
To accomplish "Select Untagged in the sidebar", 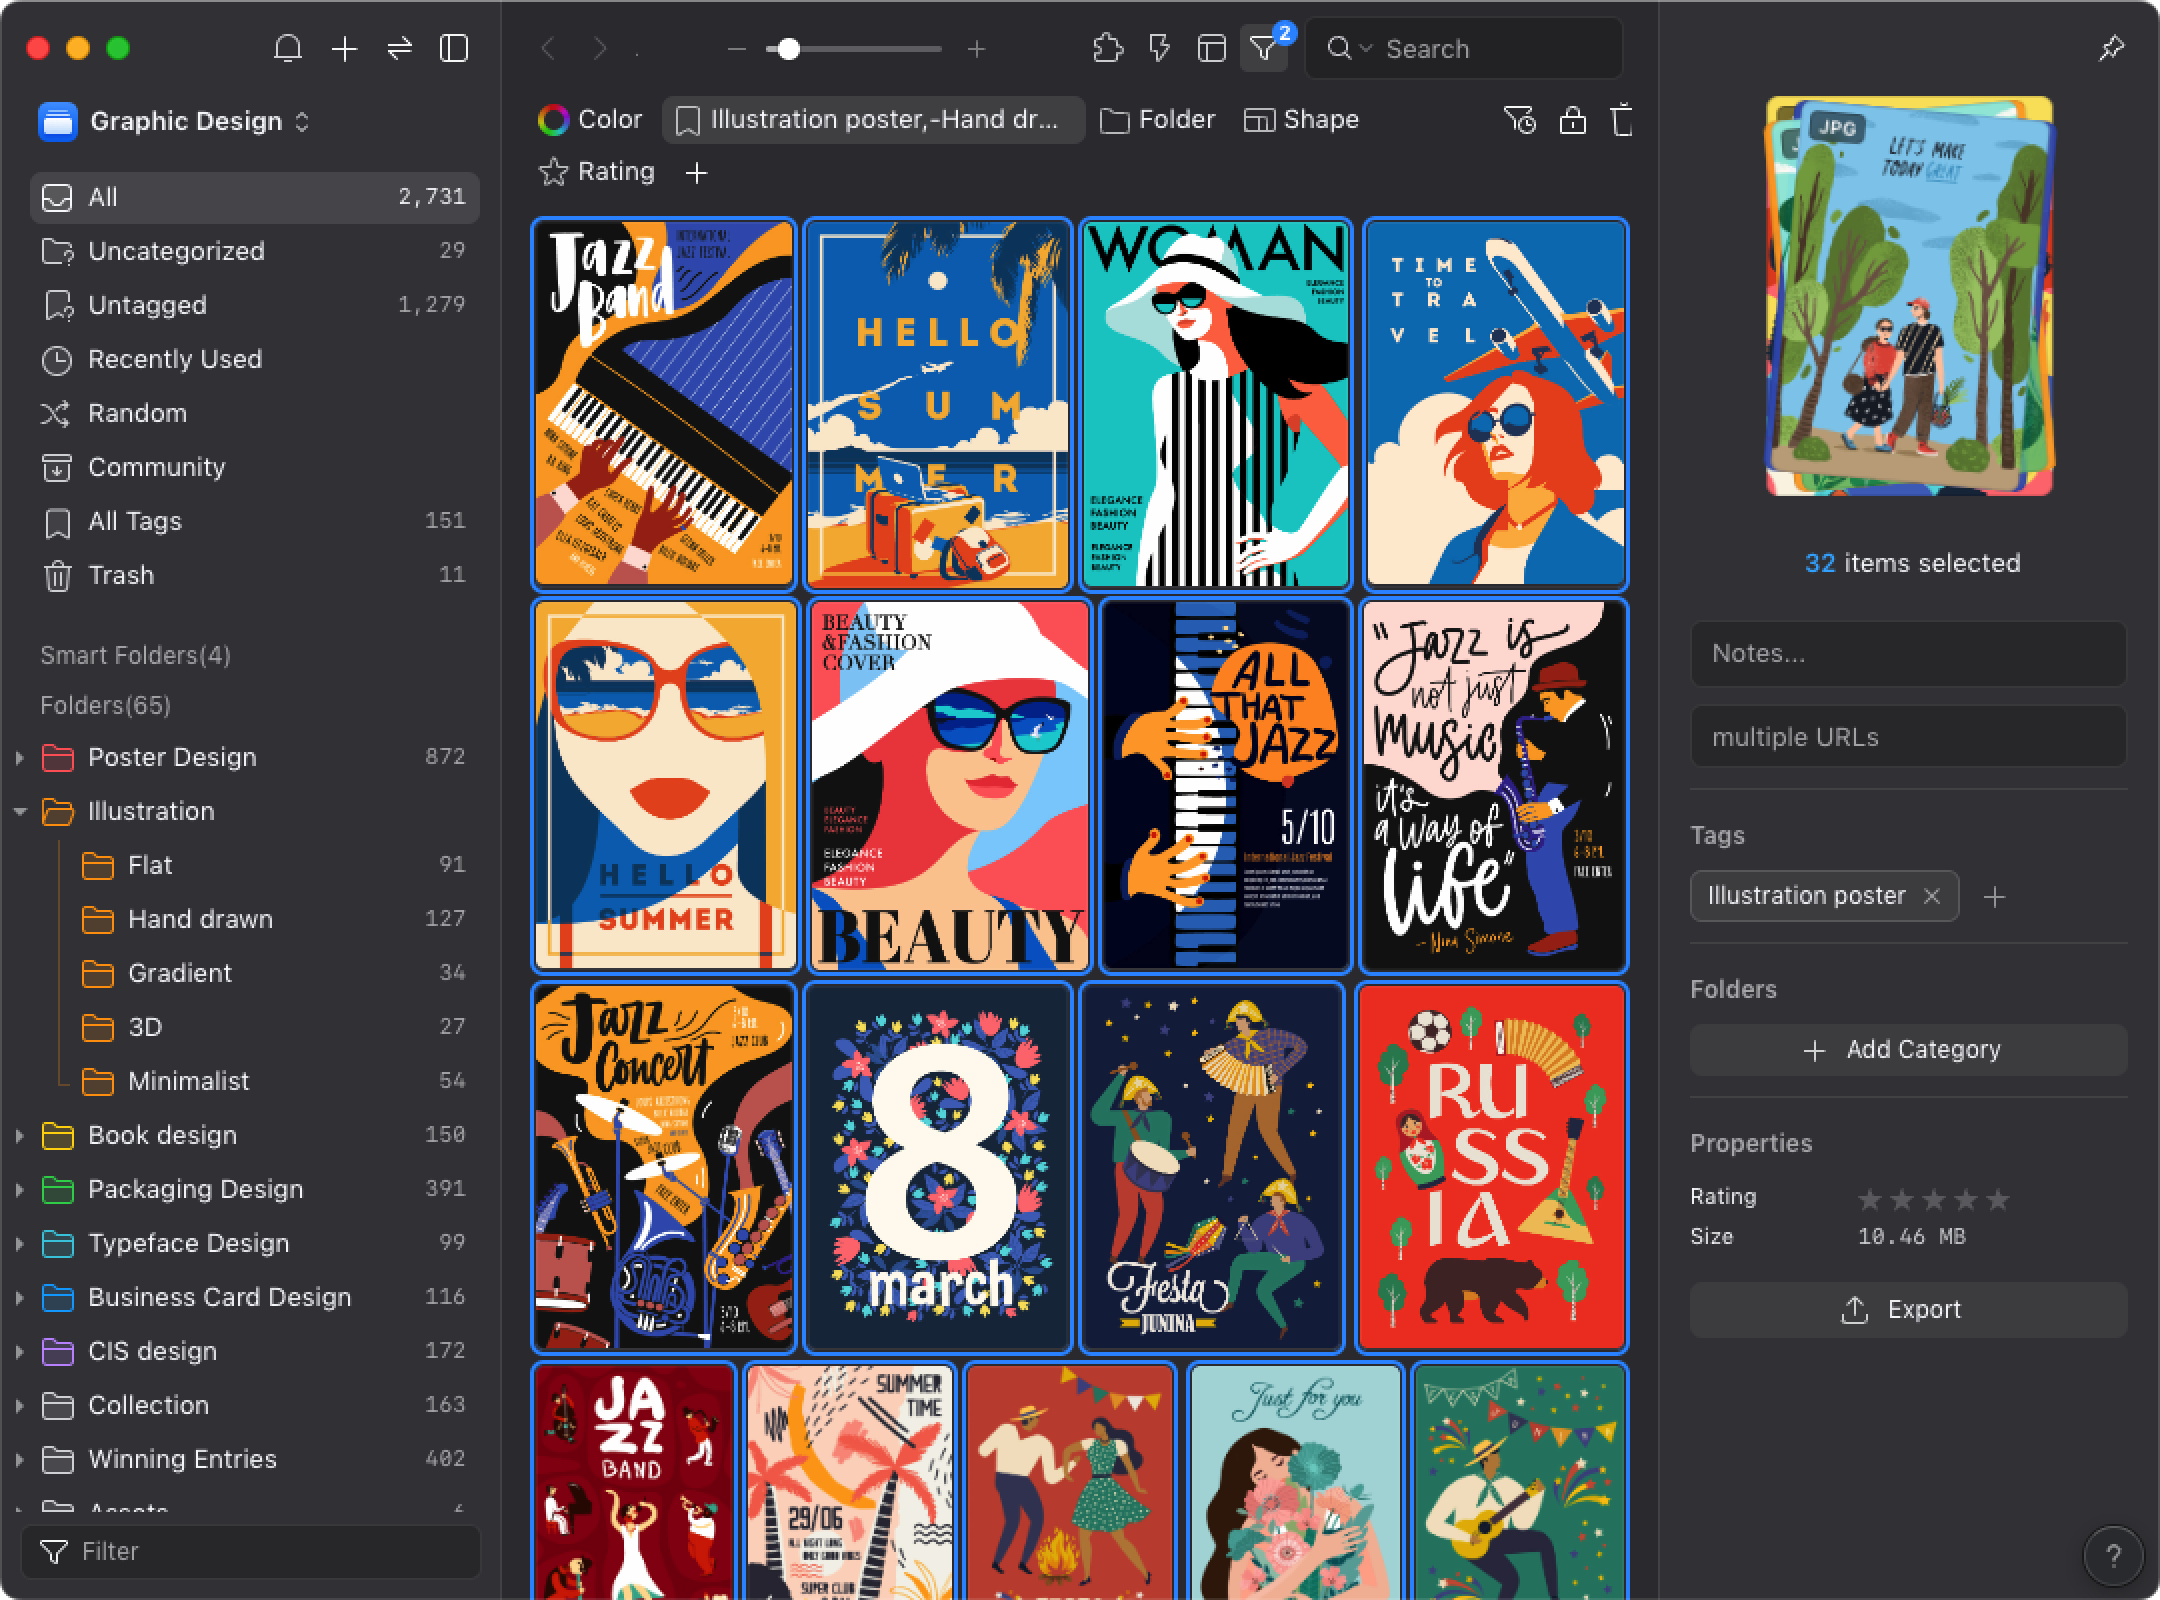I will pyautogui.click(x=254, y=305).
